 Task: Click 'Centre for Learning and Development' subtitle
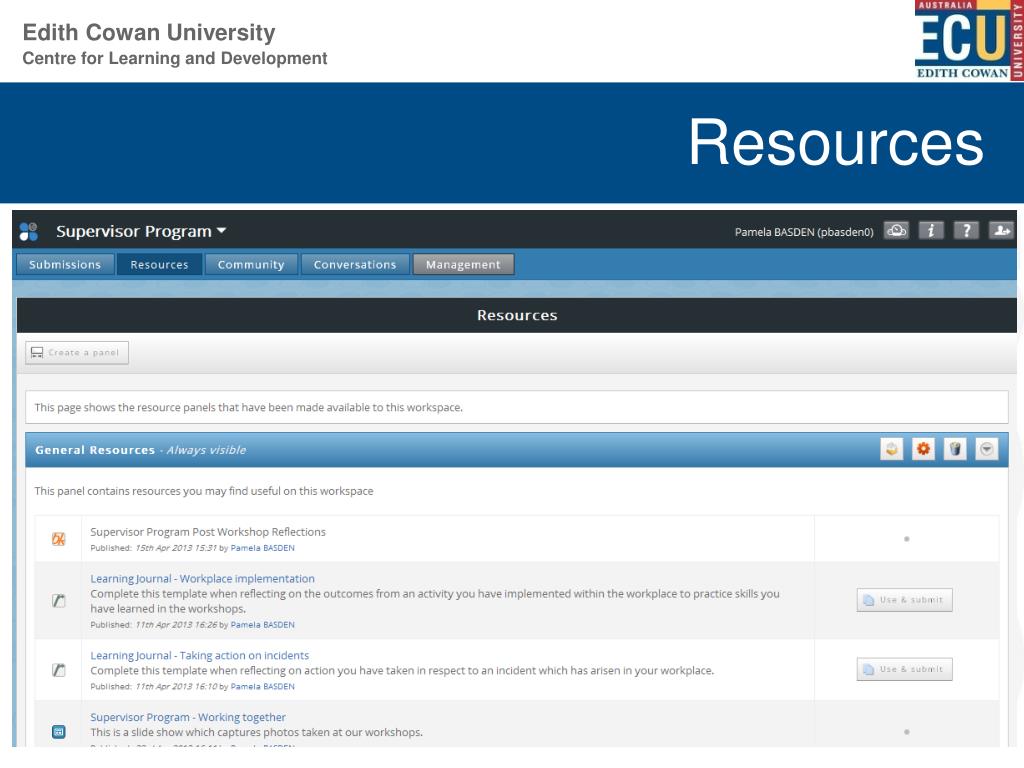click(175, 58)
